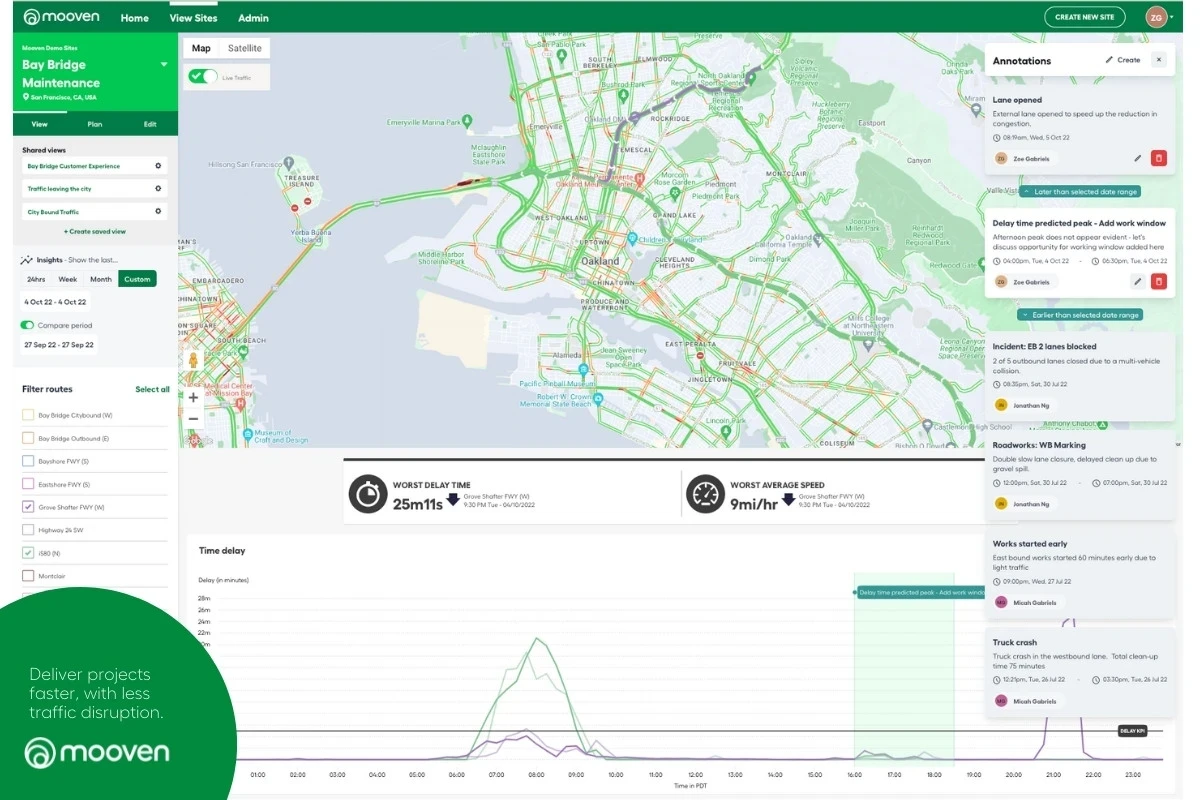Open settings gear for City Bound Traffic
This screenshot has width=1200, height=800.
(158, 211)
